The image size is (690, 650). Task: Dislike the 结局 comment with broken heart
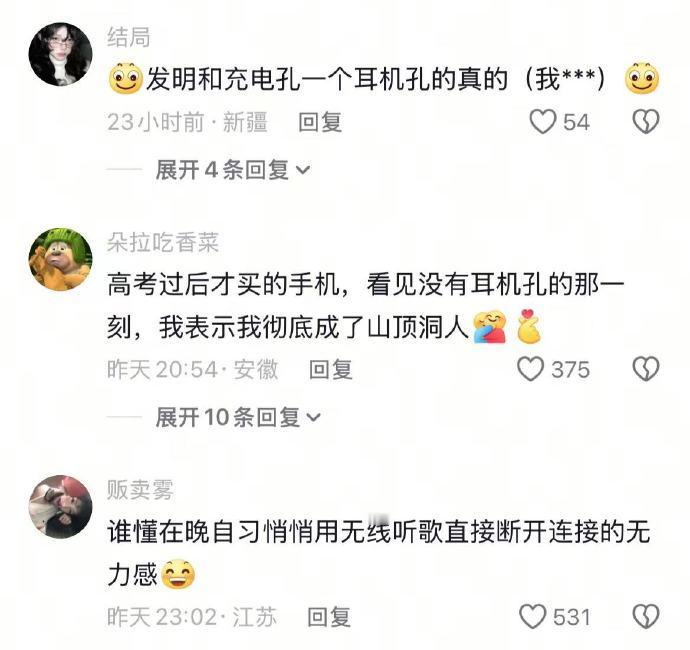pyautogui.click(x=646, y=121)
